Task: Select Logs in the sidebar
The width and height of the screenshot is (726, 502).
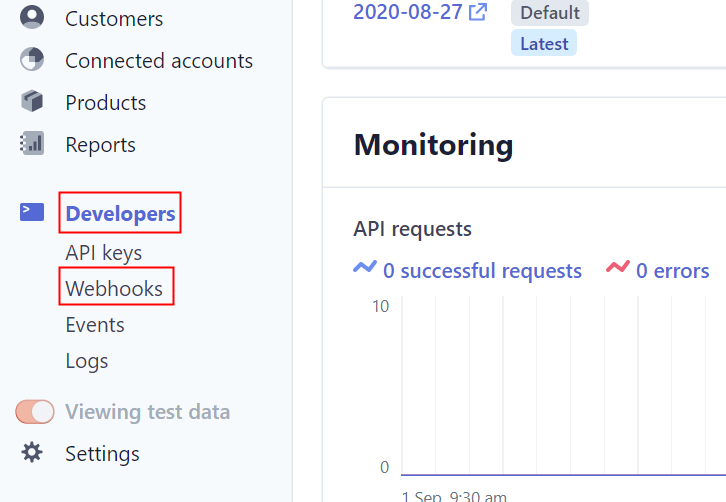Action: (87, 361)
